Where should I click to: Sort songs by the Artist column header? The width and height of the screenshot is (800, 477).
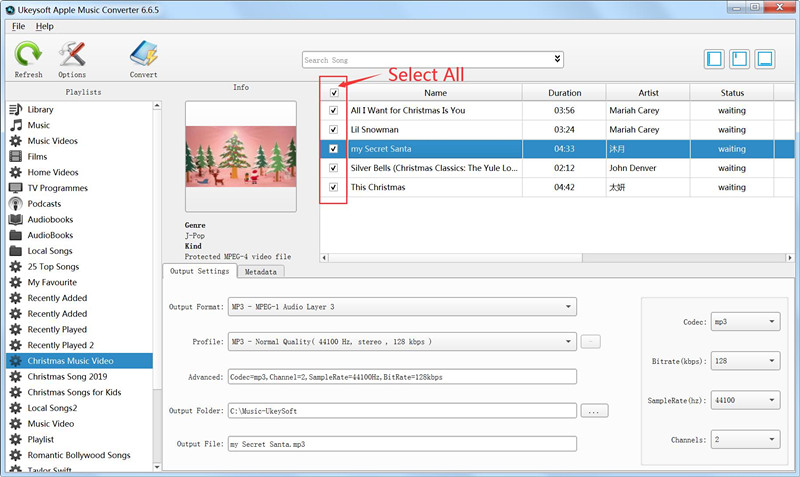pyautogui.click(x=648, y=93)
